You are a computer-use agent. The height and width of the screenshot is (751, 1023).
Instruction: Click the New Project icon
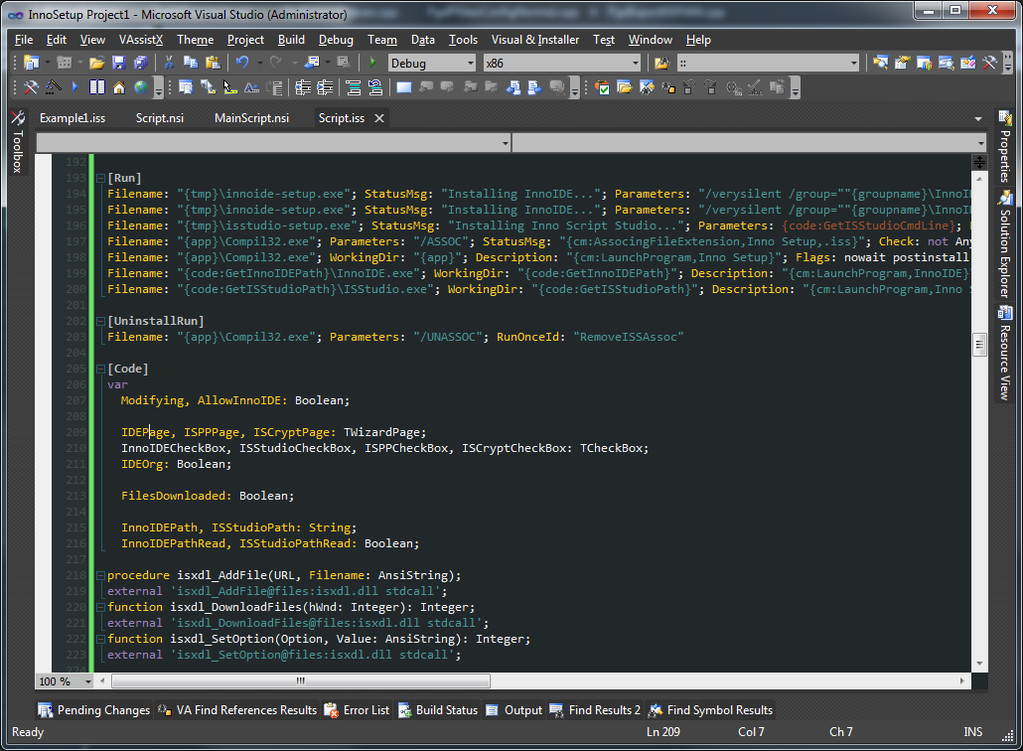(31, 63)
